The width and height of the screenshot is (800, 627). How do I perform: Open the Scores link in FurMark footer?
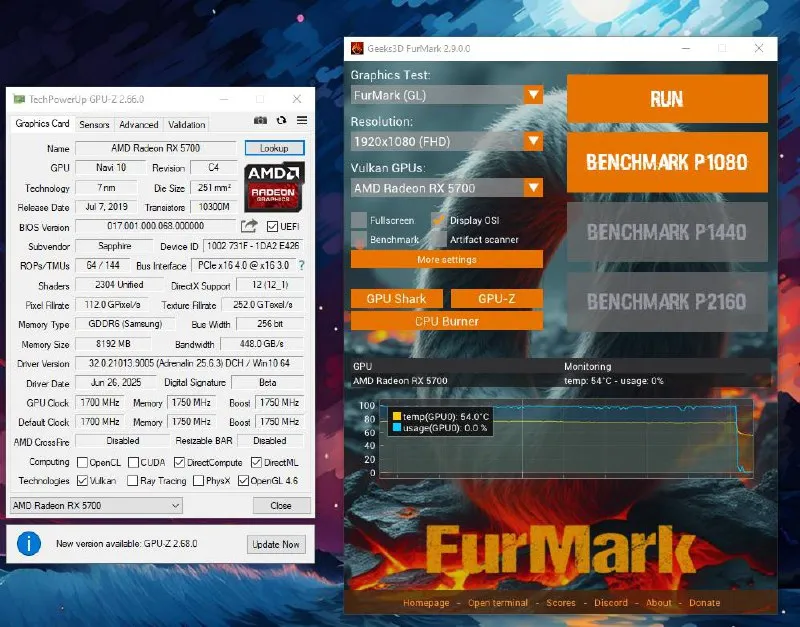click(560, 603)
